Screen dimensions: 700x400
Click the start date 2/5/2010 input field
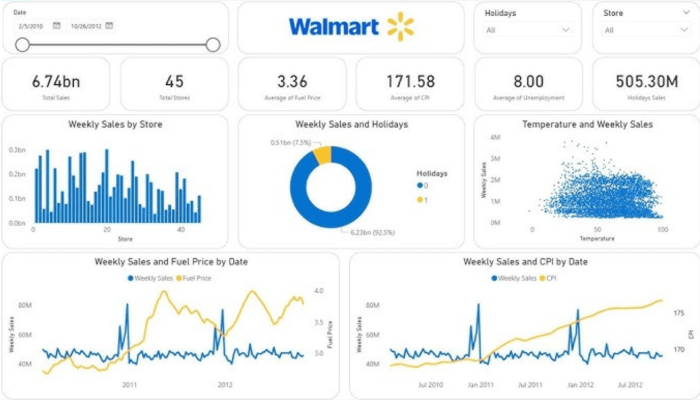point(38,26)
